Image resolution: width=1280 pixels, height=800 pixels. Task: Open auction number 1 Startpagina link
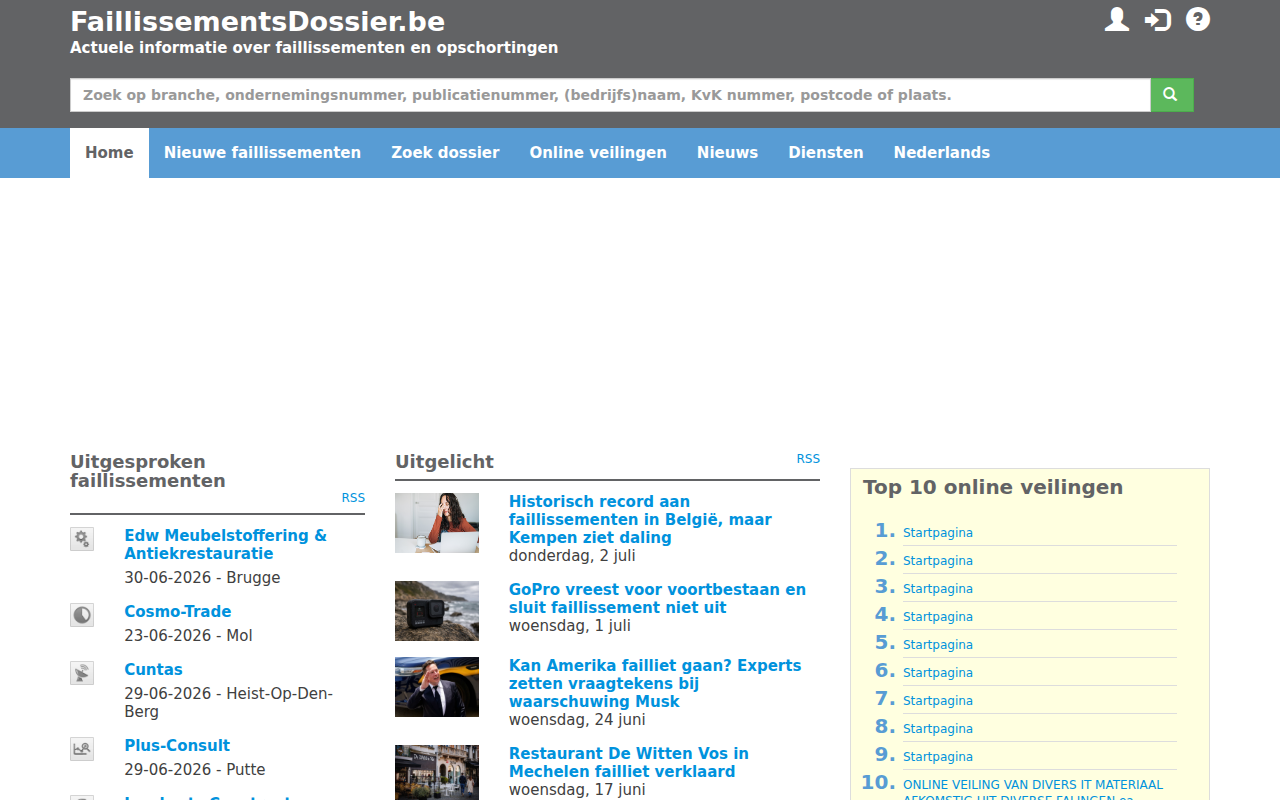[x=938, y=533]
